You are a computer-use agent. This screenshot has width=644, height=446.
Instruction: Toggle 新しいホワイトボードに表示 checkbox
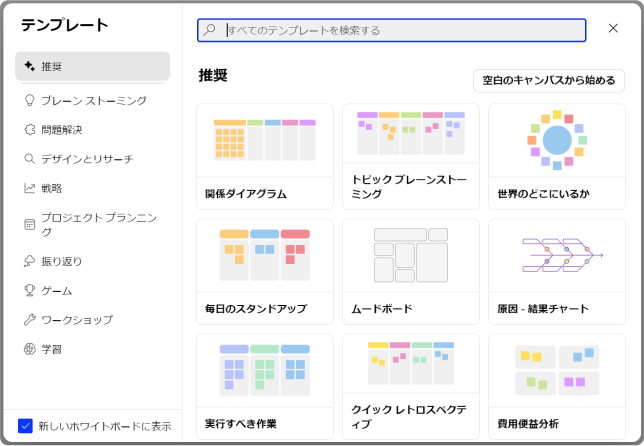[25, 425]
